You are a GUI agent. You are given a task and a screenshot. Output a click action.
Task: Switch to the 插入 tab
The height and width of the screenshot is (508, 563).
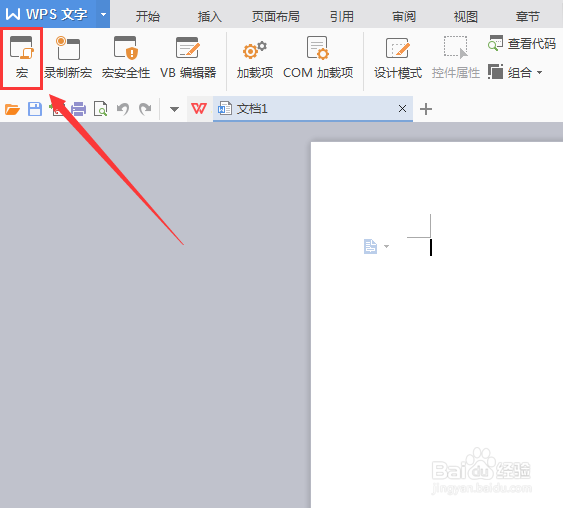pos(210,17)
